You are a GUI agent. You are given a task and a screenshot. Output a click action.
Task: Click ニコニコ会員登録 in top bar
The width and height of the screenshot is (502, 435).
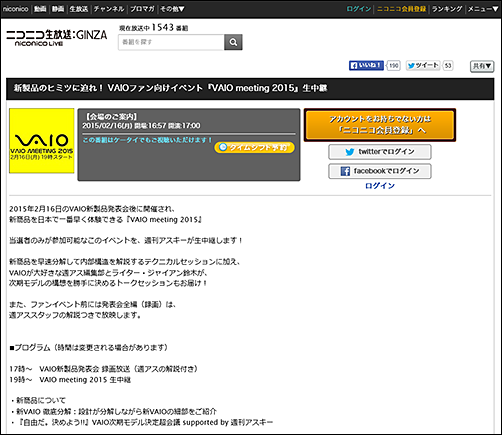pyautogui.click(x=402, y=9)
